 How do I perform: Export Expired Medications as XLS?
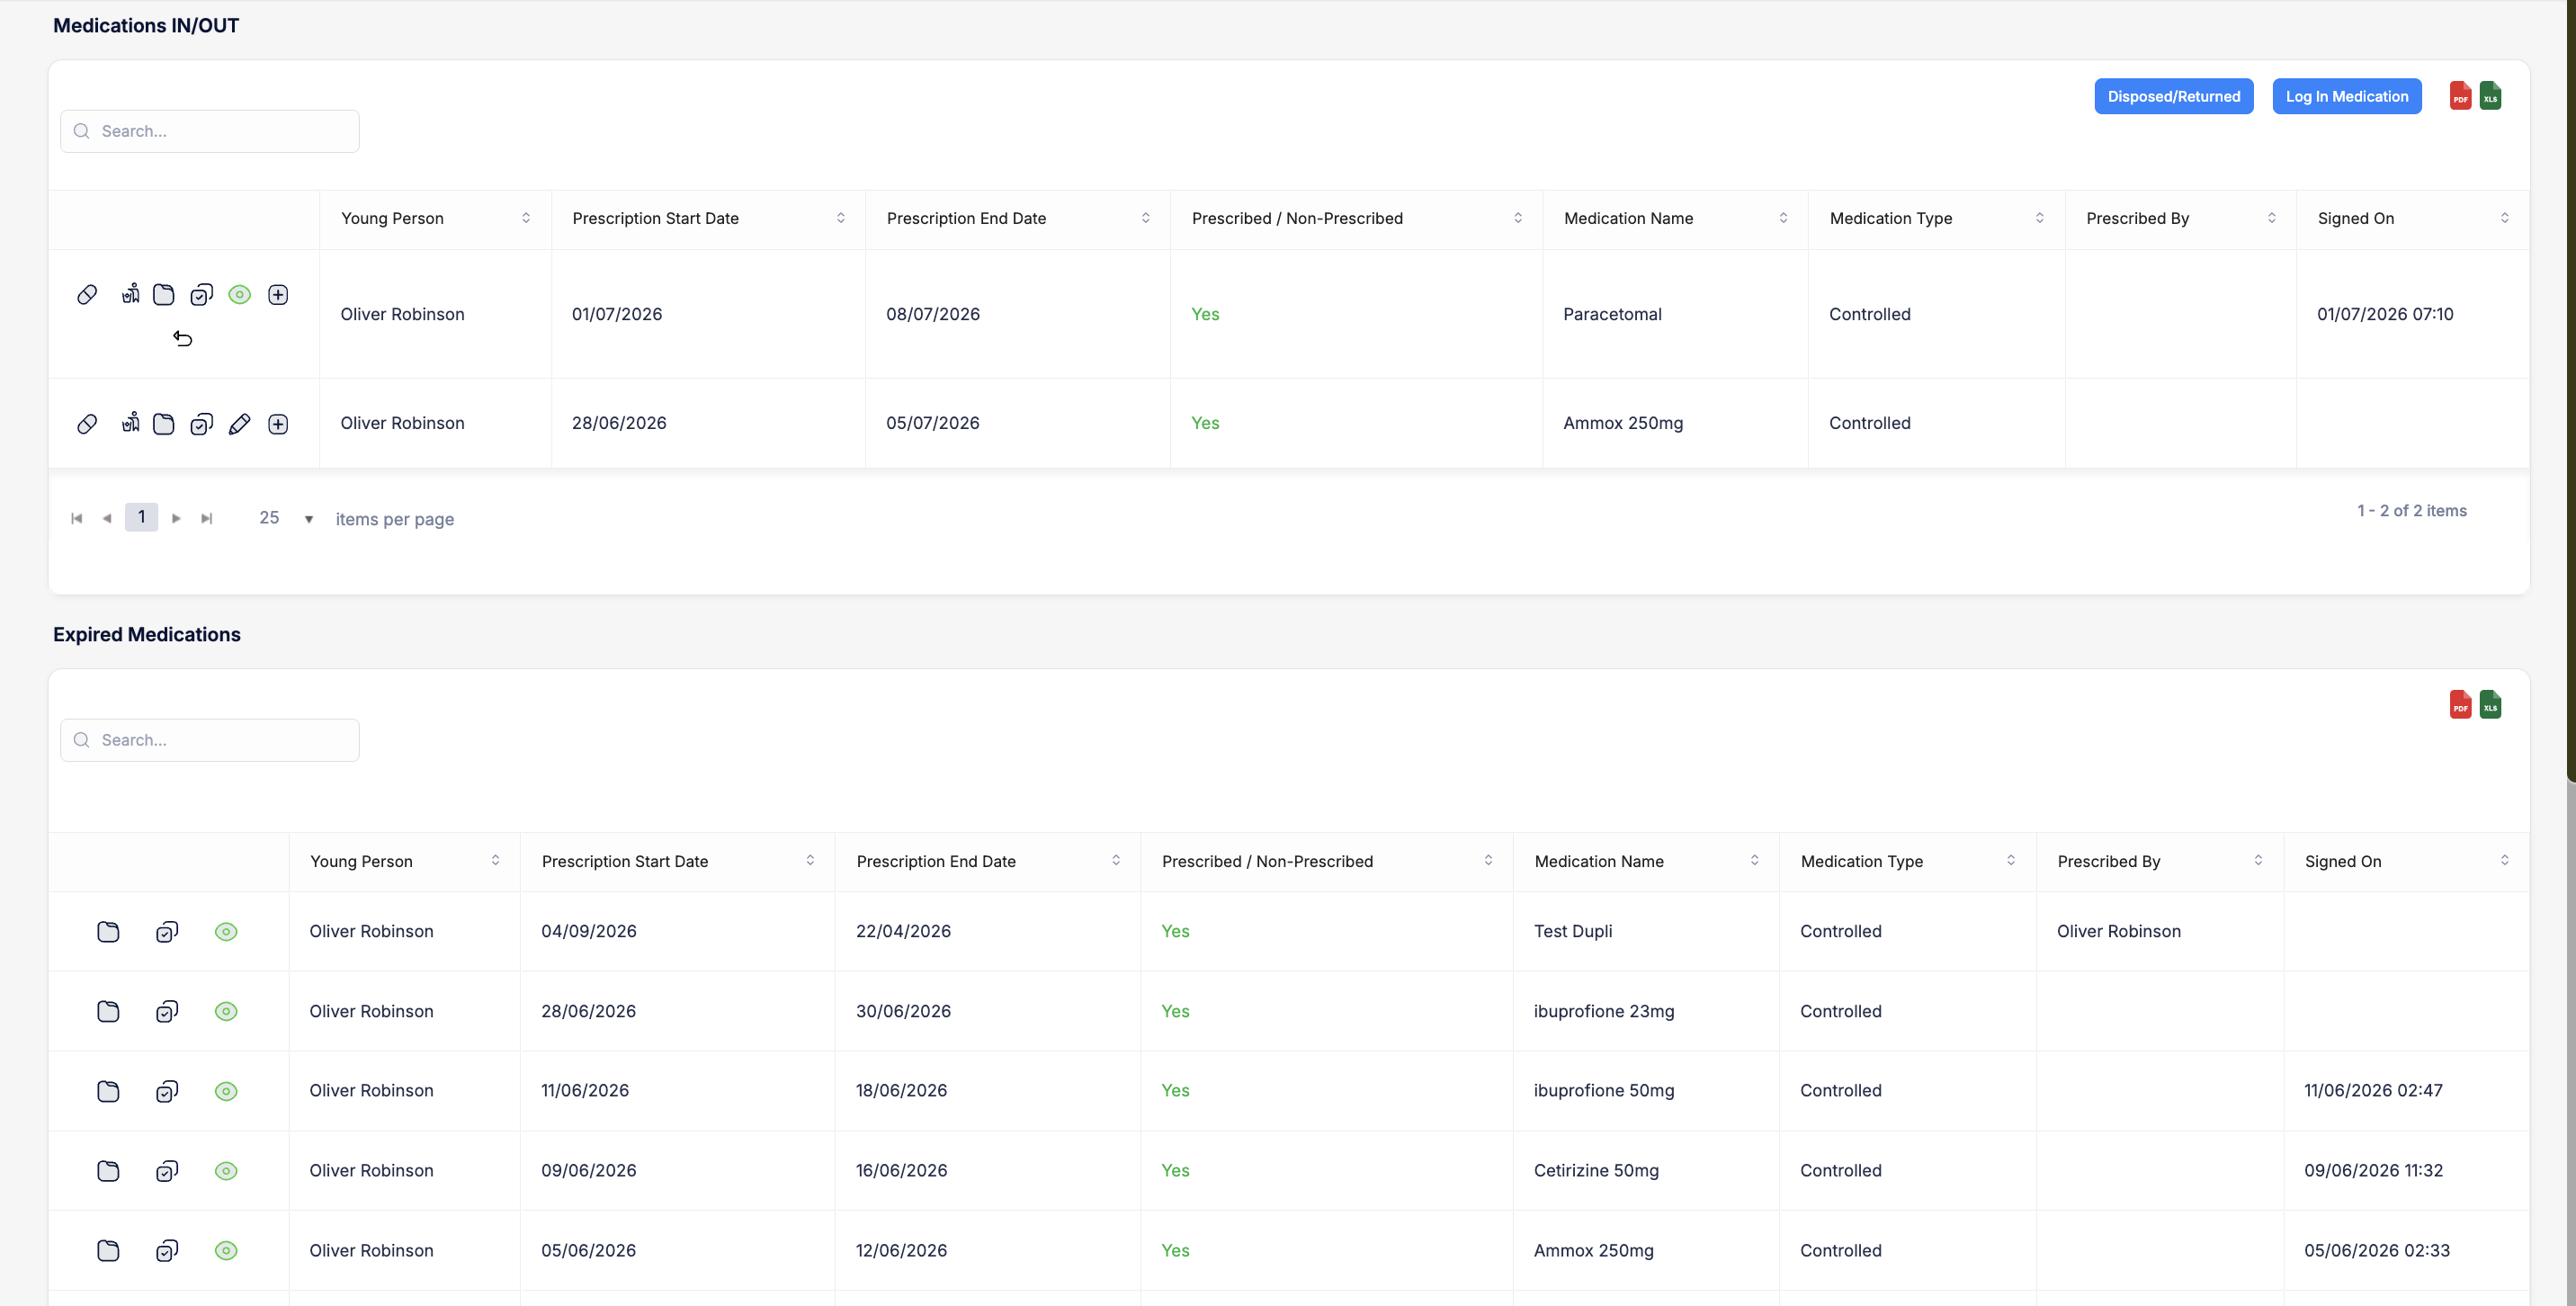2490,704
